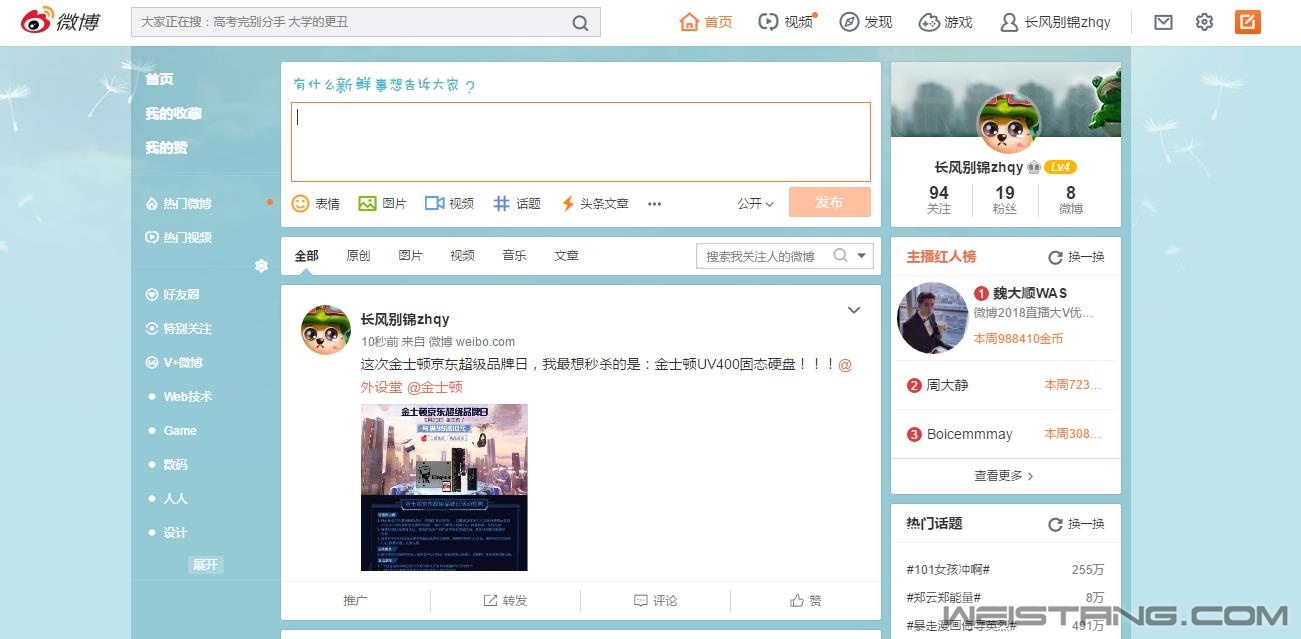
Task: View the 94 关注 following count
Action: pyautogui.click(x=939, y=200)
